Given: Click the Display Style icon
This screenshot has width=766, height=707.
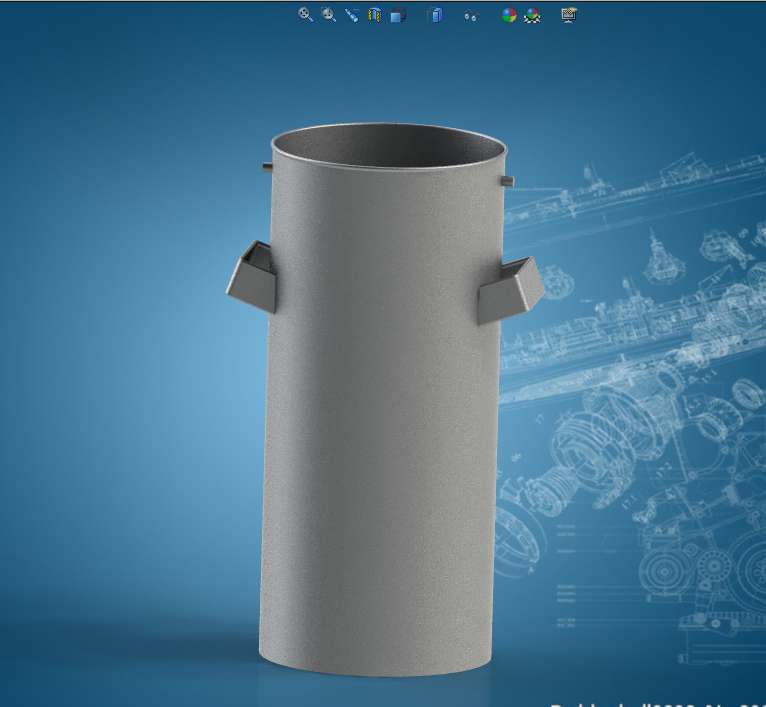Looking at the screenshot, I should pyautogui.click(x=435, y=15).
